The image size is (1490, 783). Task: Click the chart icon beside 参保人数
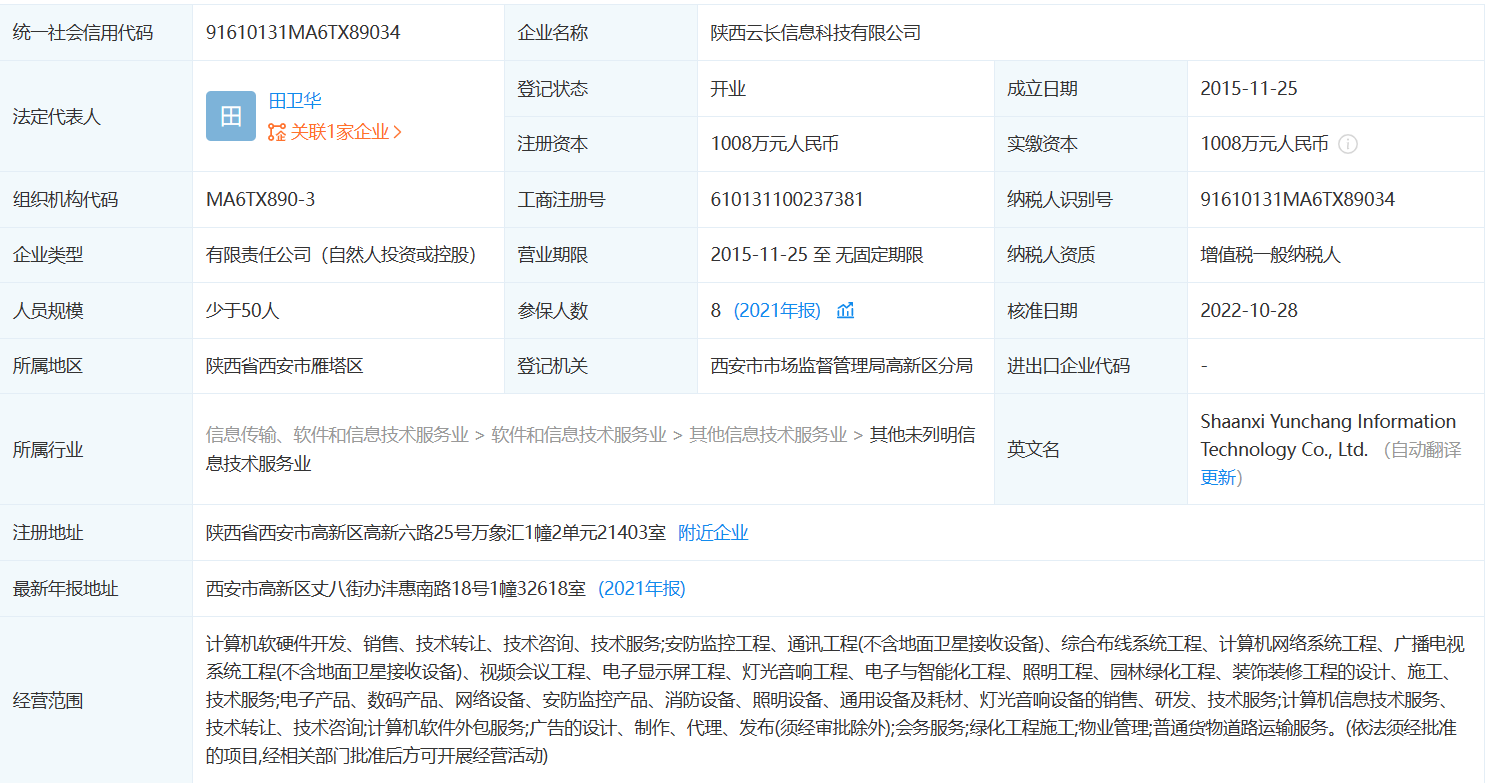[846, 310]
